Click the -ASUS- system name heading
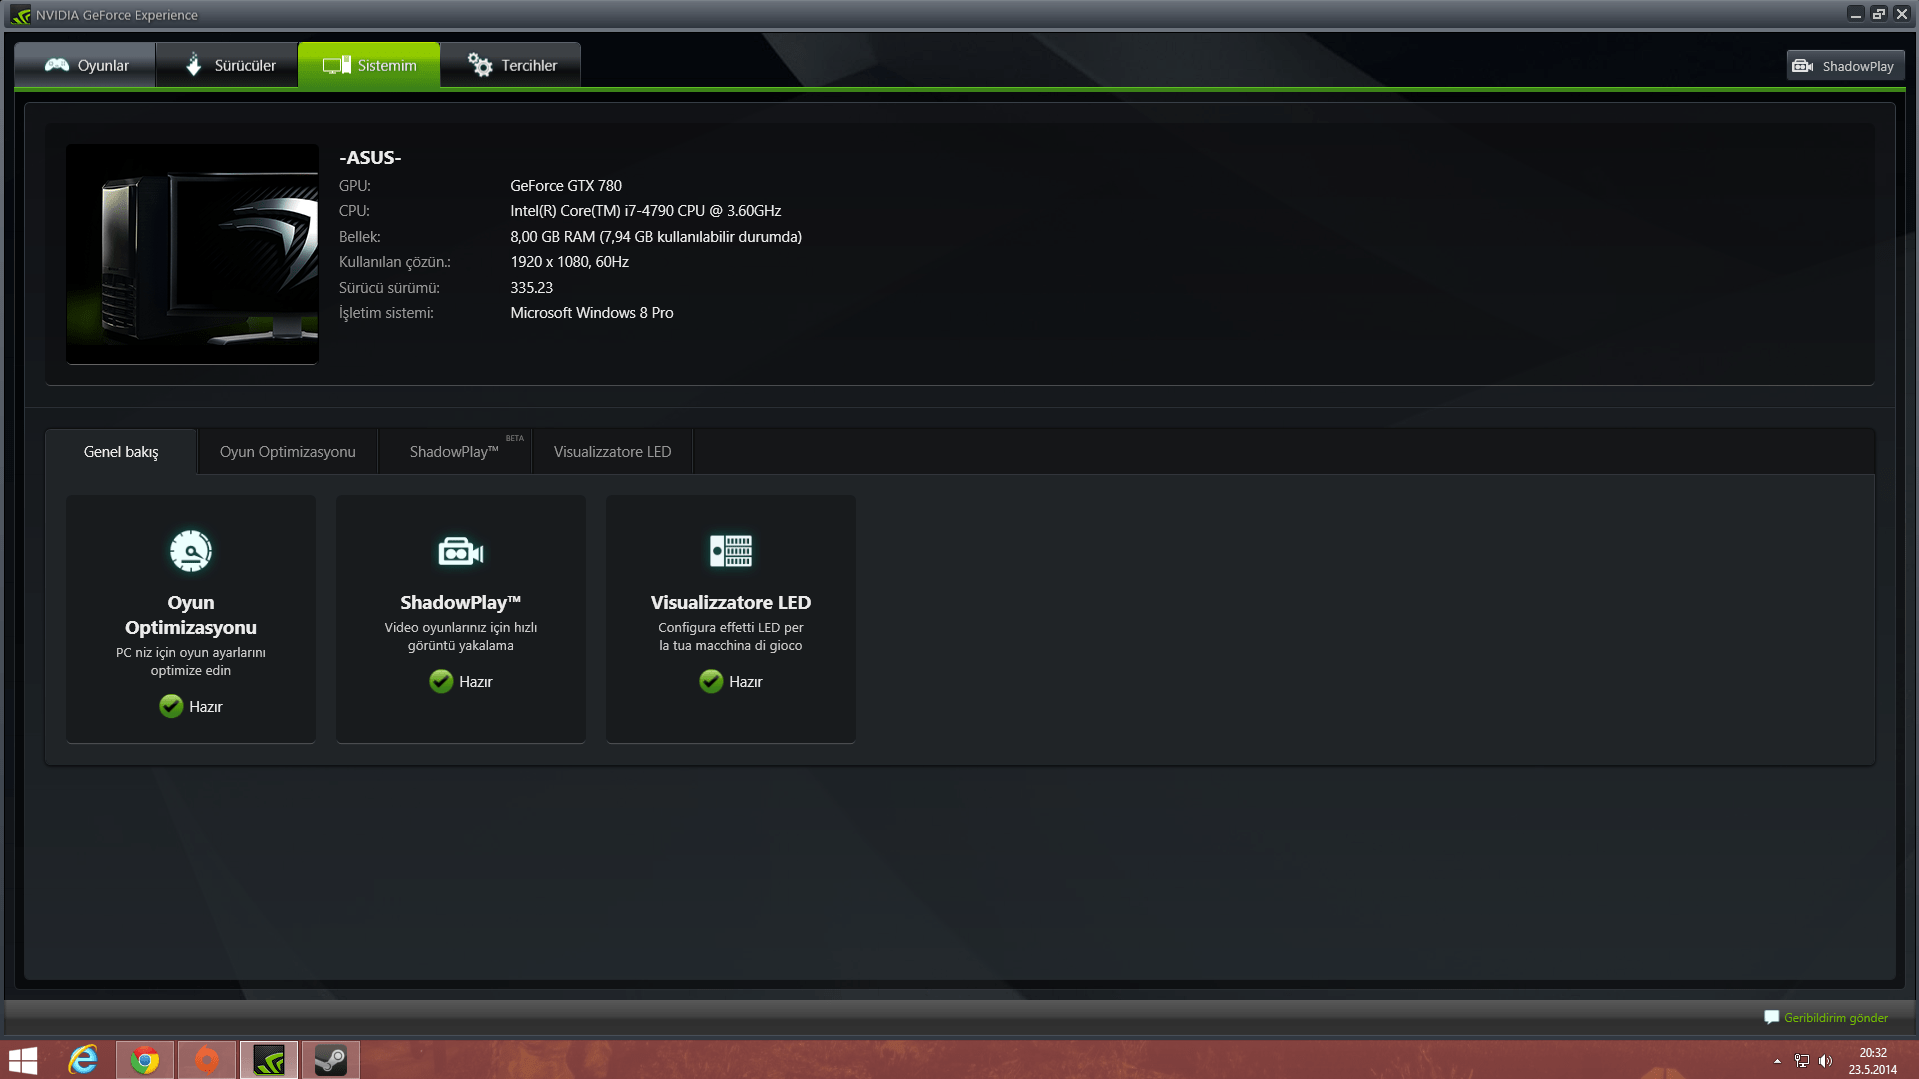This screenshot has width=1919, height=1079. tap(370, 158)
